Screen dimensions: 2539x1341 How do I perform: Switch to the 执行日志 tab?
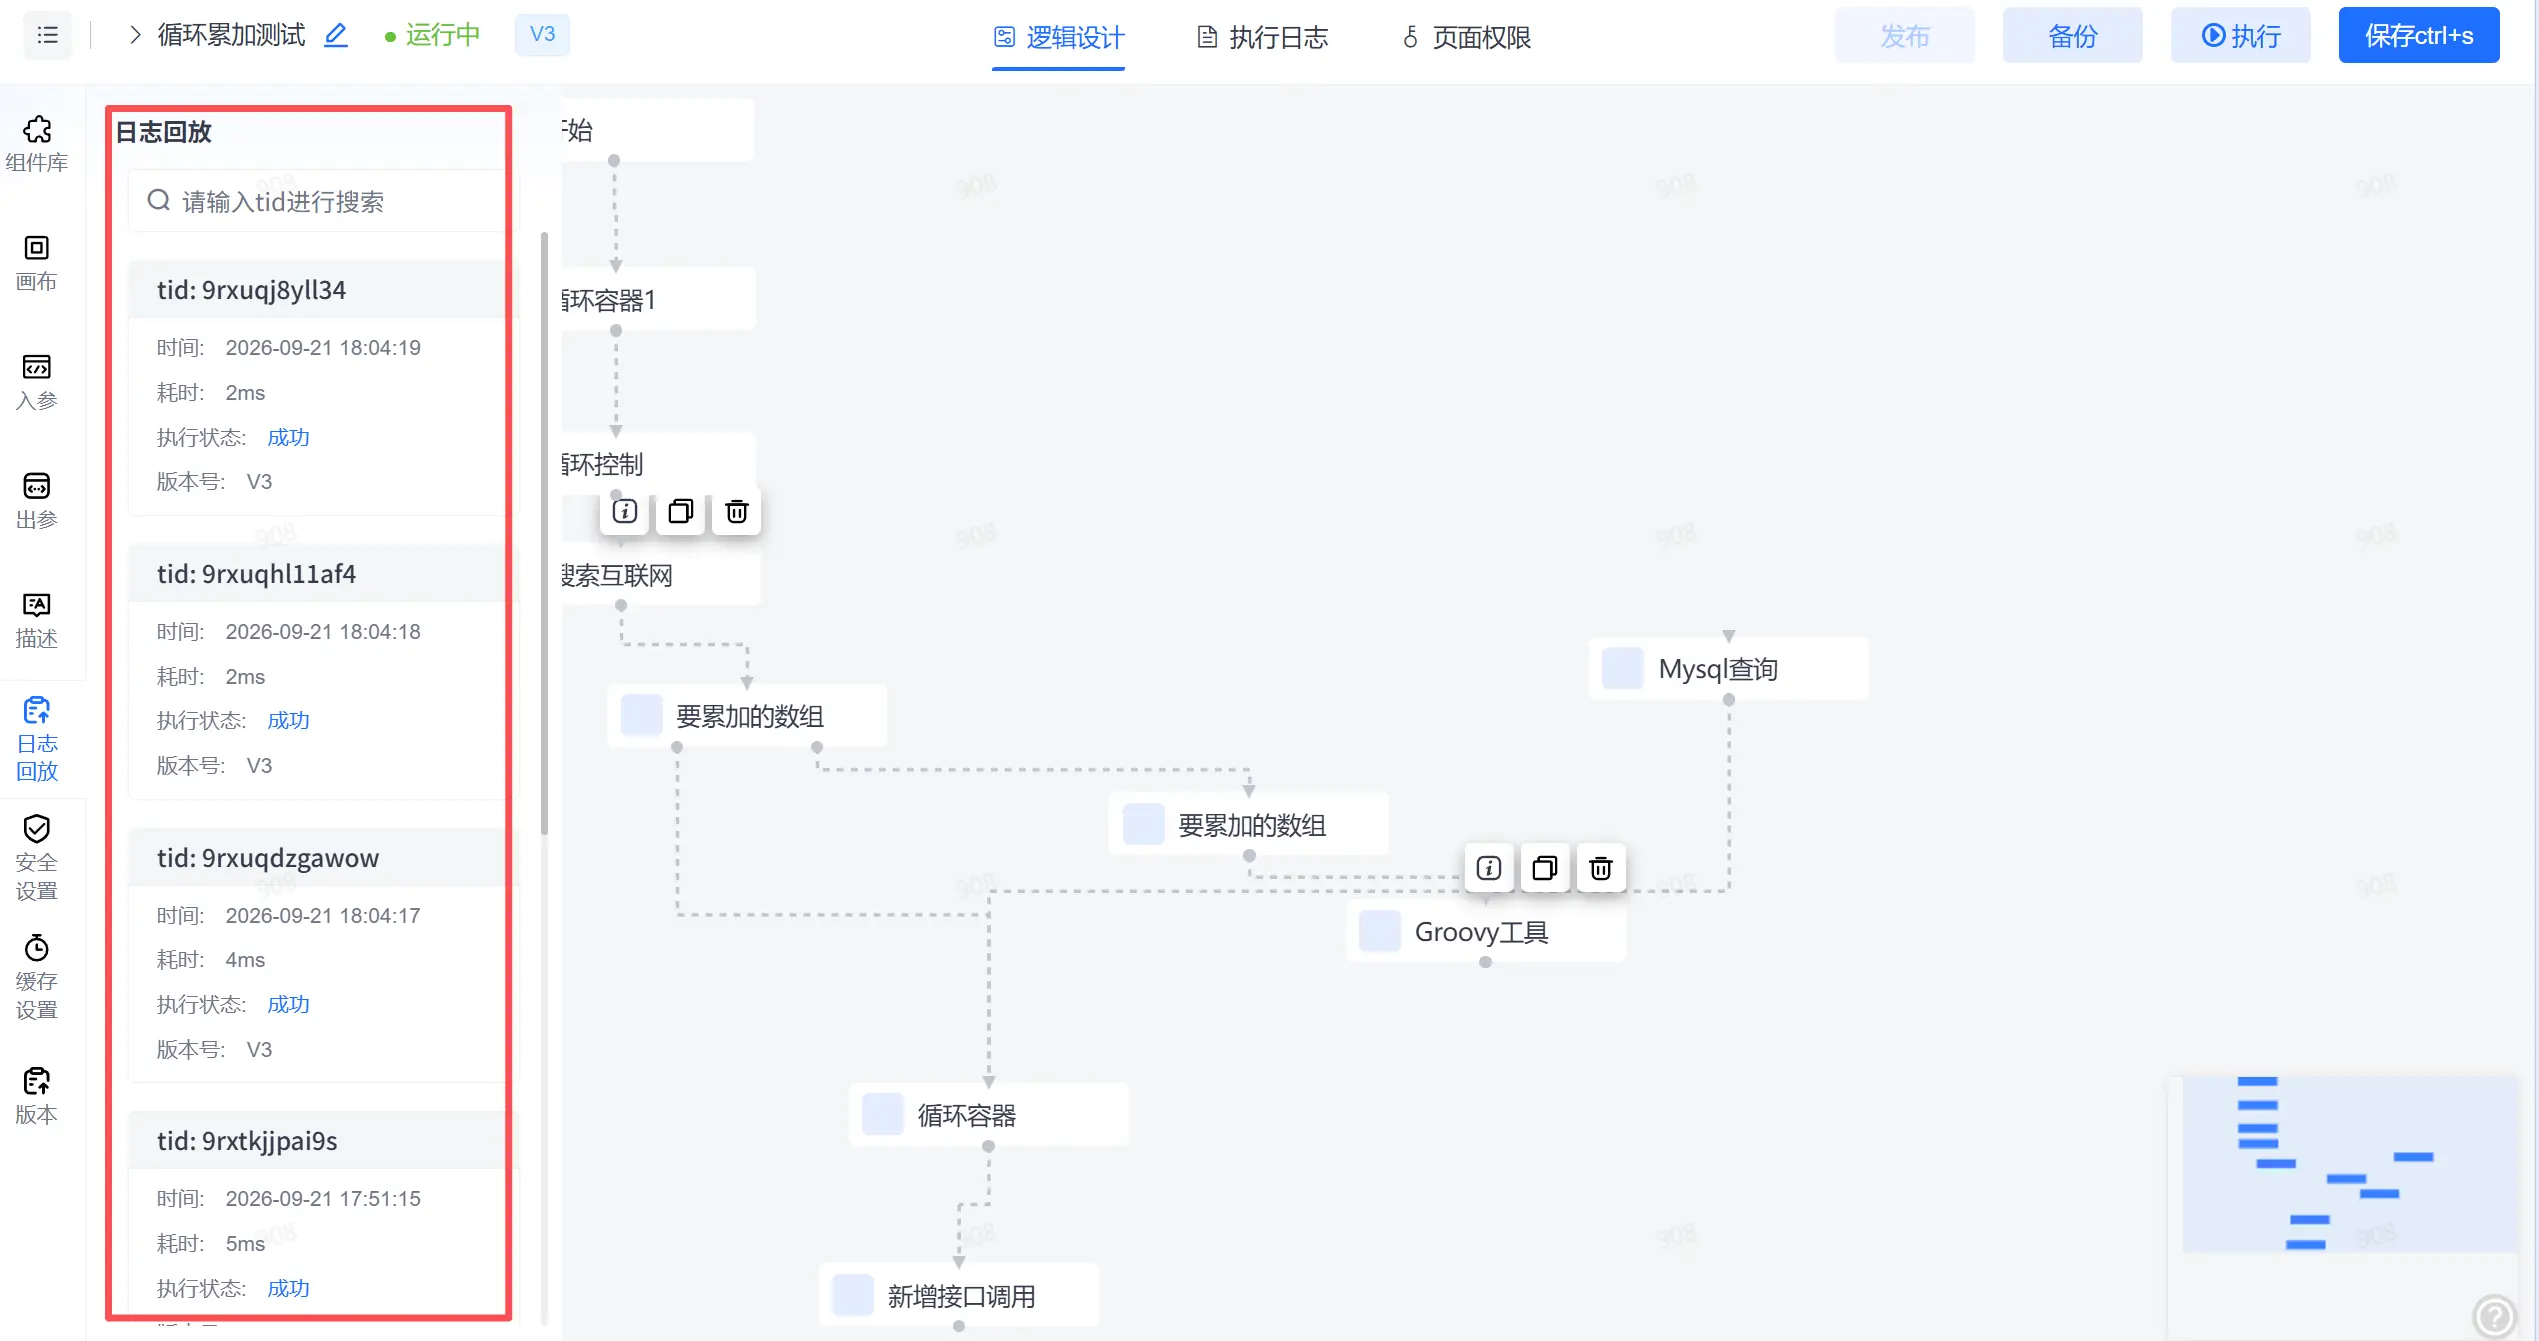[x=1263, y=37]
